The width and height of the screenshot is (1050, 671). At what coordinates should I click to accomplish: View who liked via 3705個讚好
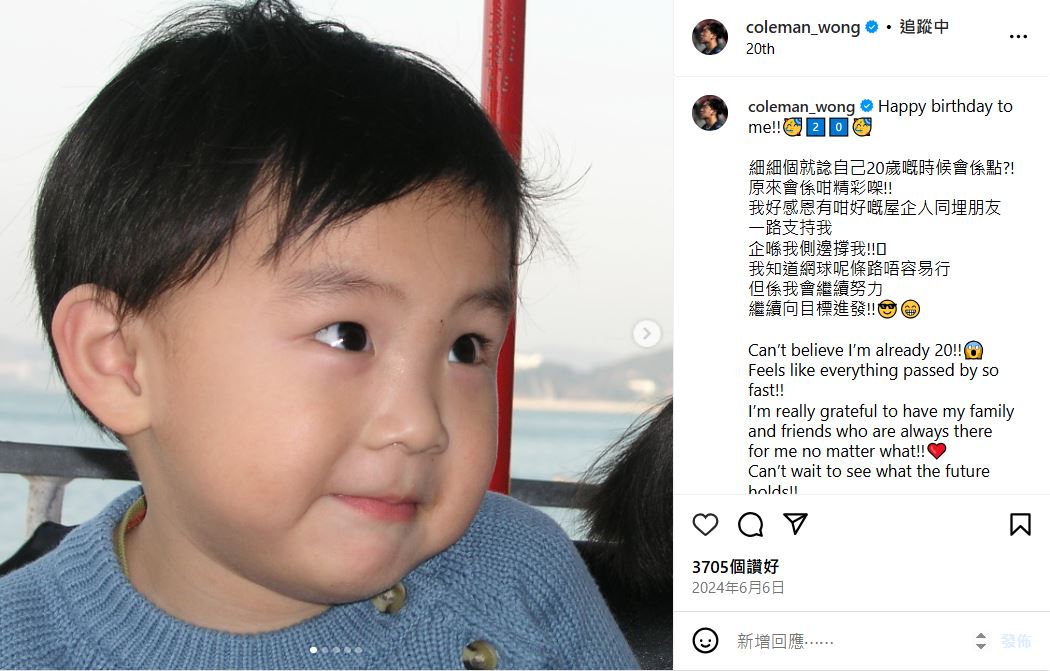click(735, 567)
